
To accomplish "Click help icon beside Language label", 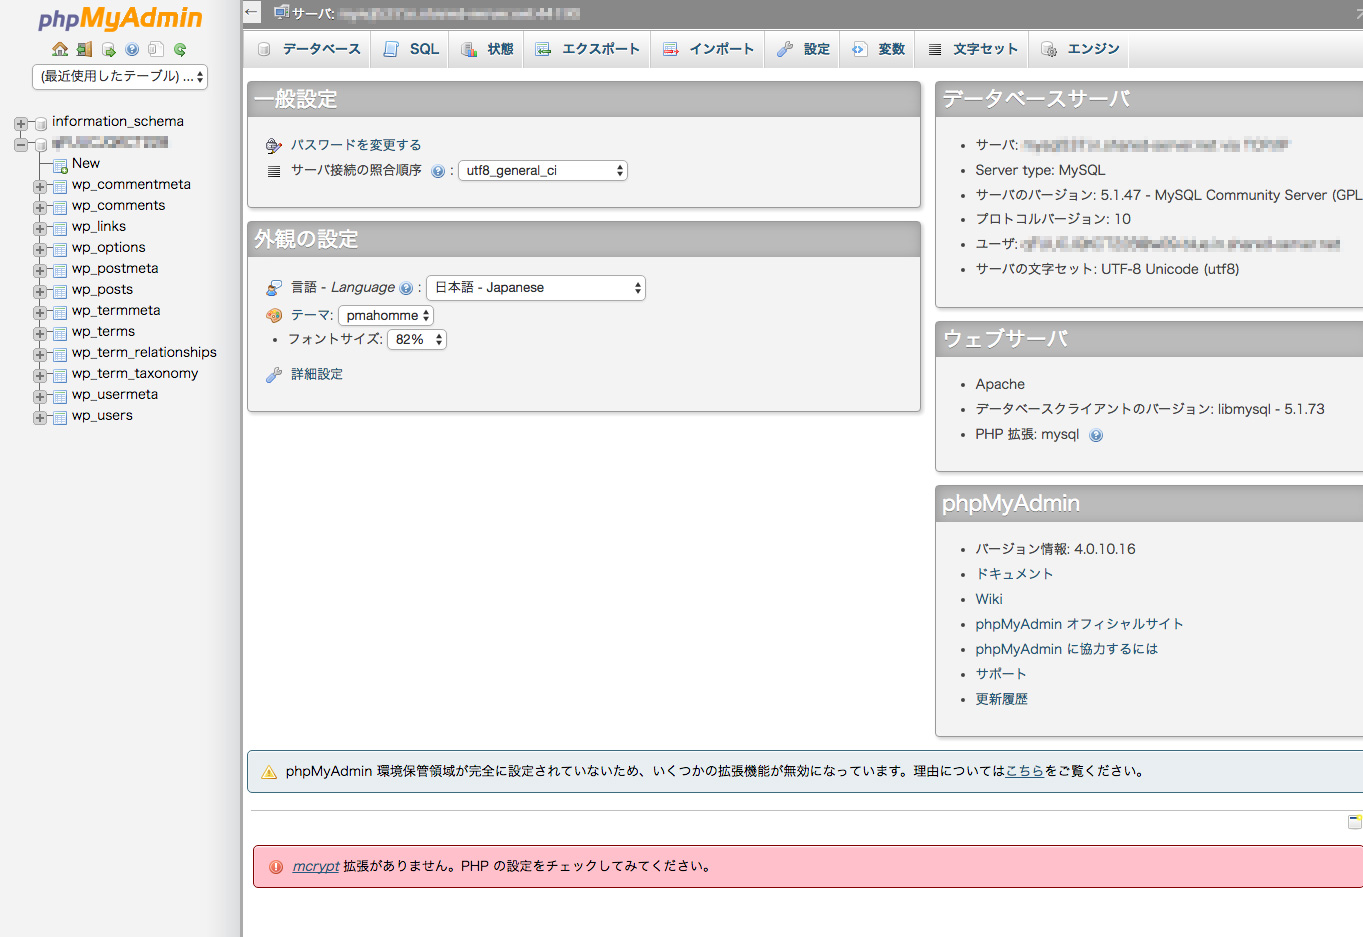I will coord(406,288).
